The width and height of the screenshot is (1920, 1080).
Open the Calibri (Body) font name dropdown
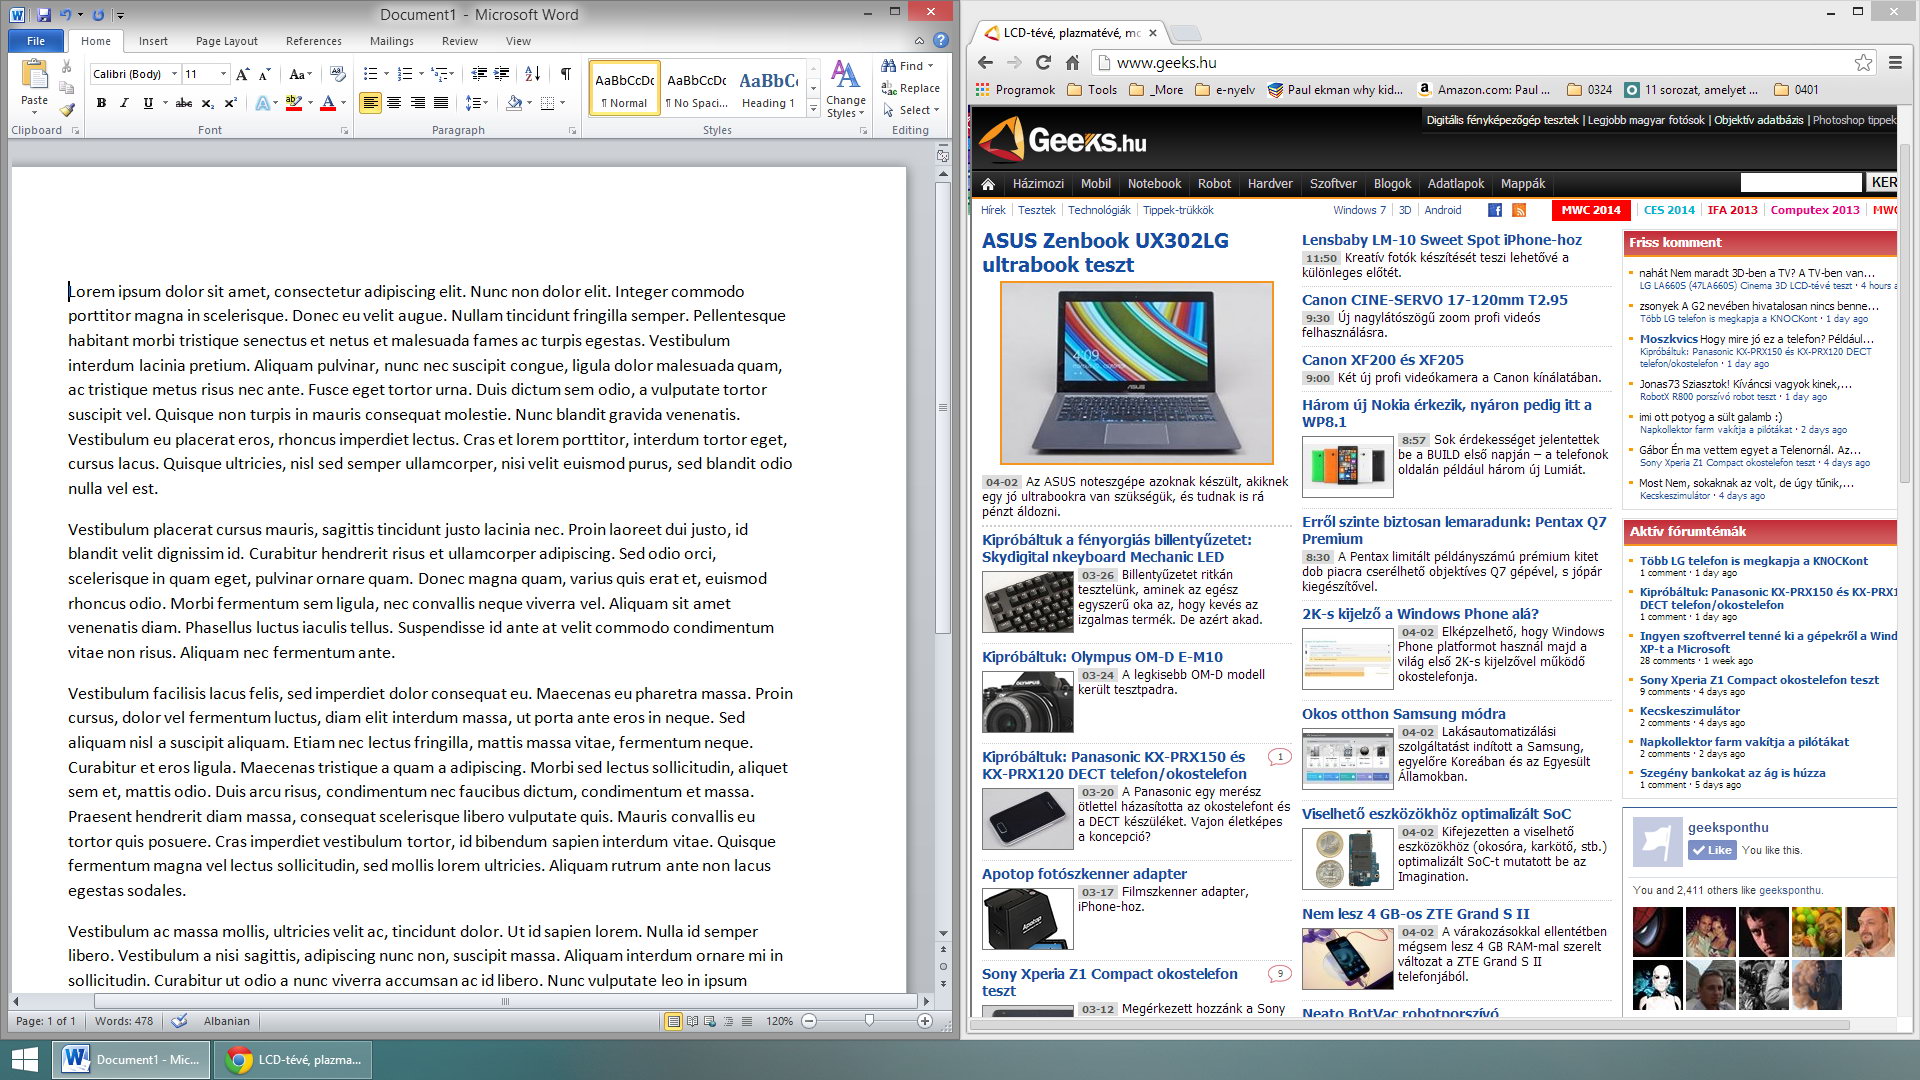click(174, 74)
